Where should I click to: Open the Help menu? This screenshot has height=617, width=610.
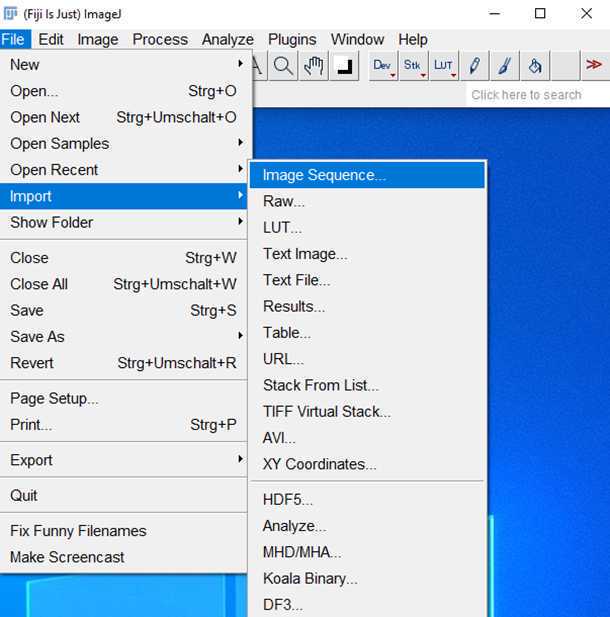tap(413, 39)
